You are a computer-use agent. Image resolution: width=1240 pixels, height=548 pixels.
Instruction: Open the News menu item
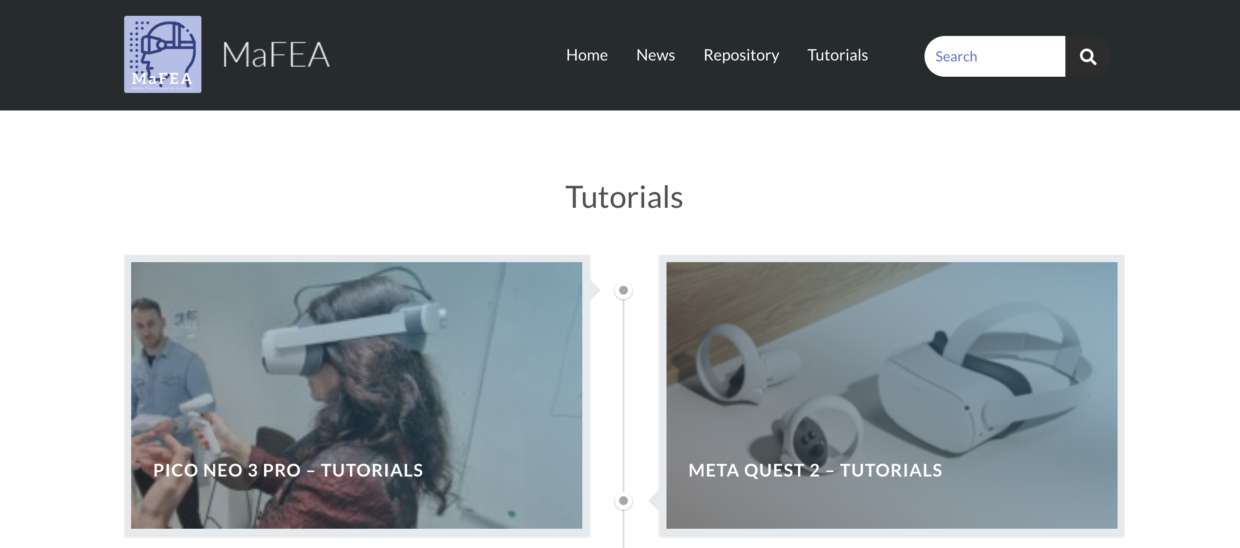pos(655,55)
